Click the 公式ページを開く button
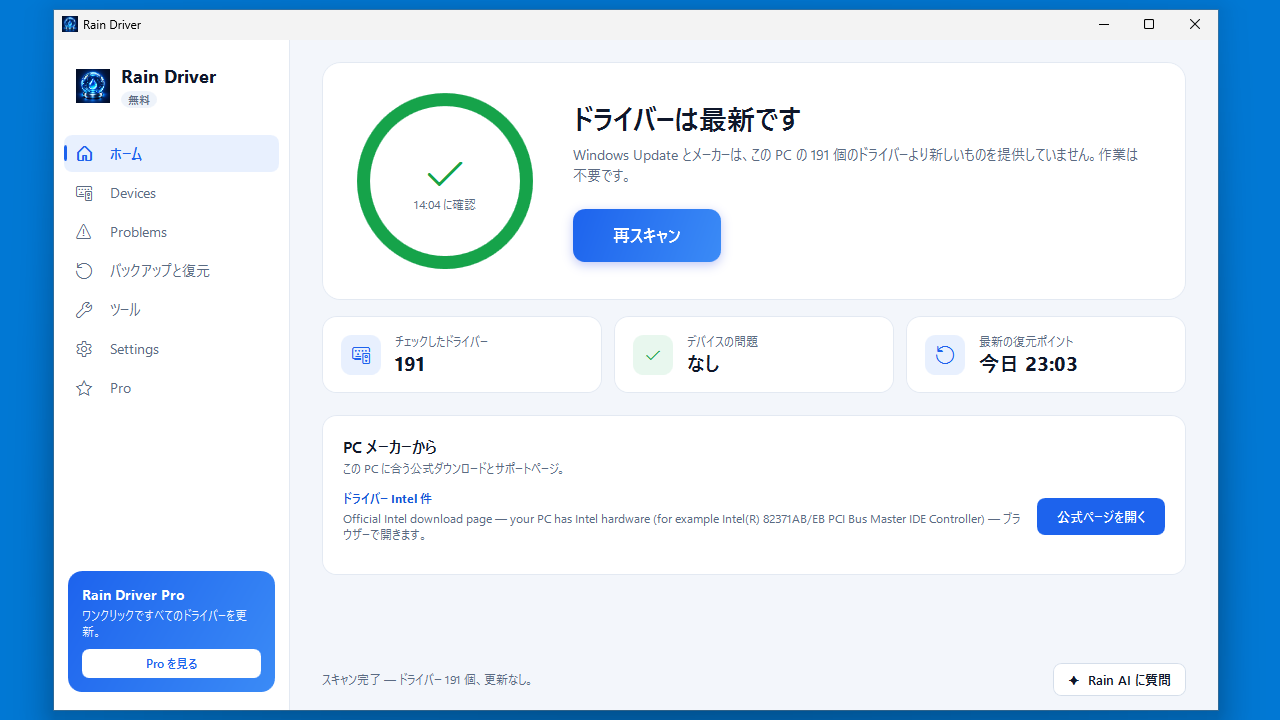1280x720 pixels. (x=1101, y=517)
